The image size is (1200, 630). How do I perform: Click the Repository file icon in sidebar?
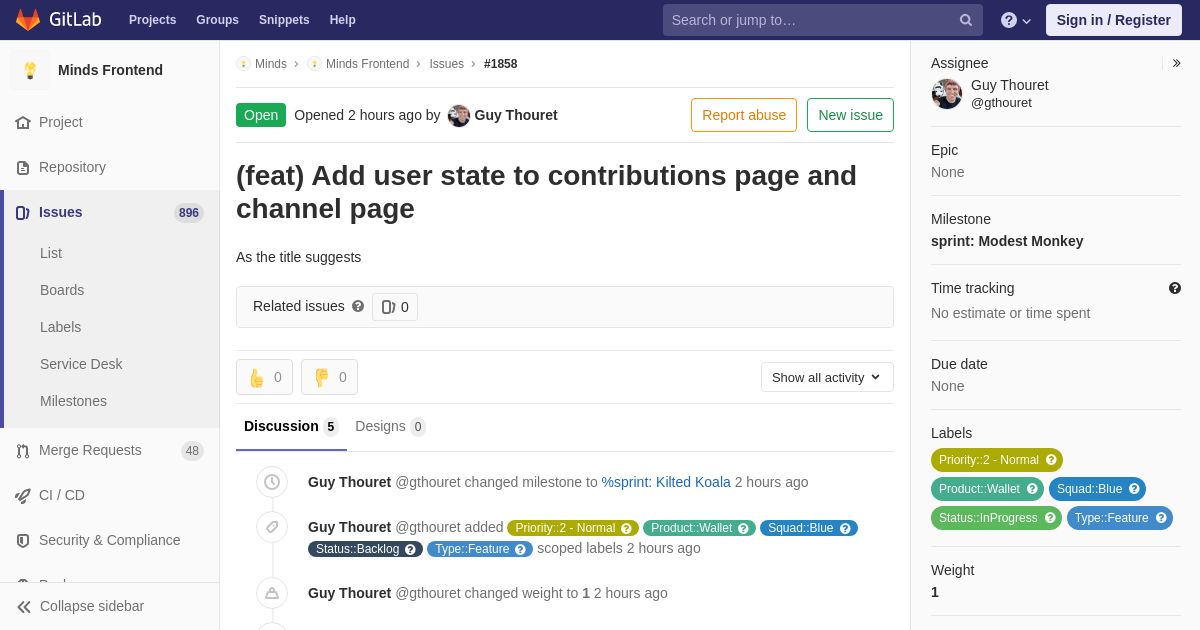coord(23,167)
